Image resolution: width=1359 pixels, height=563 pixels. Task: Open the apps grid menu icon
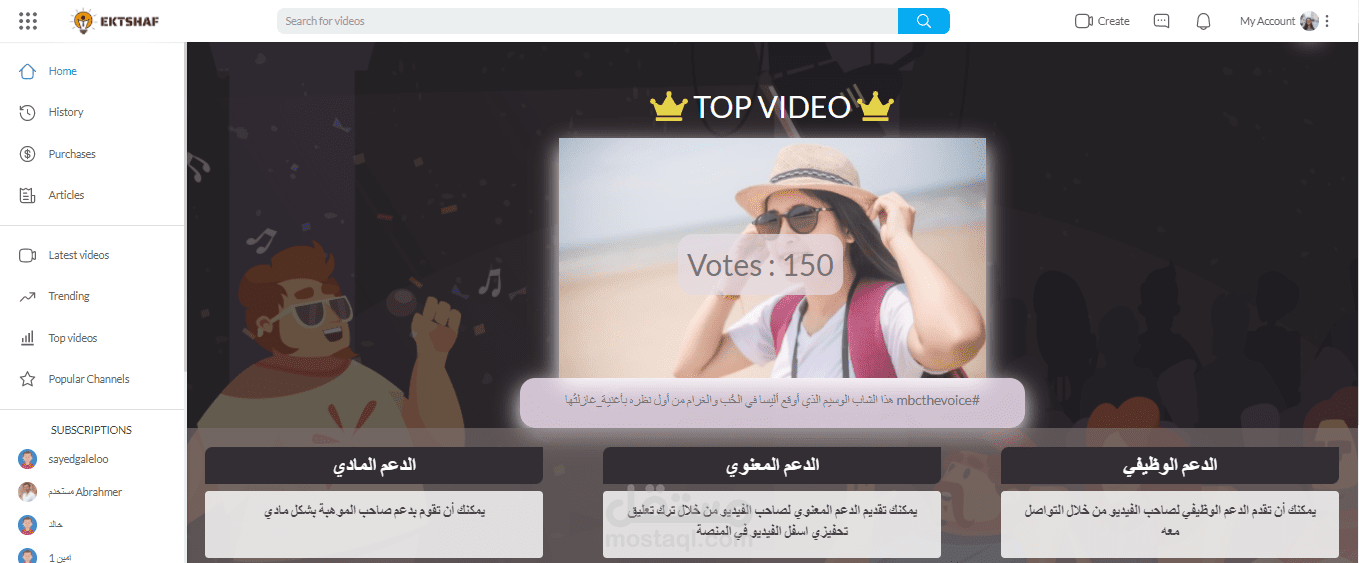[x=28, y=21]
